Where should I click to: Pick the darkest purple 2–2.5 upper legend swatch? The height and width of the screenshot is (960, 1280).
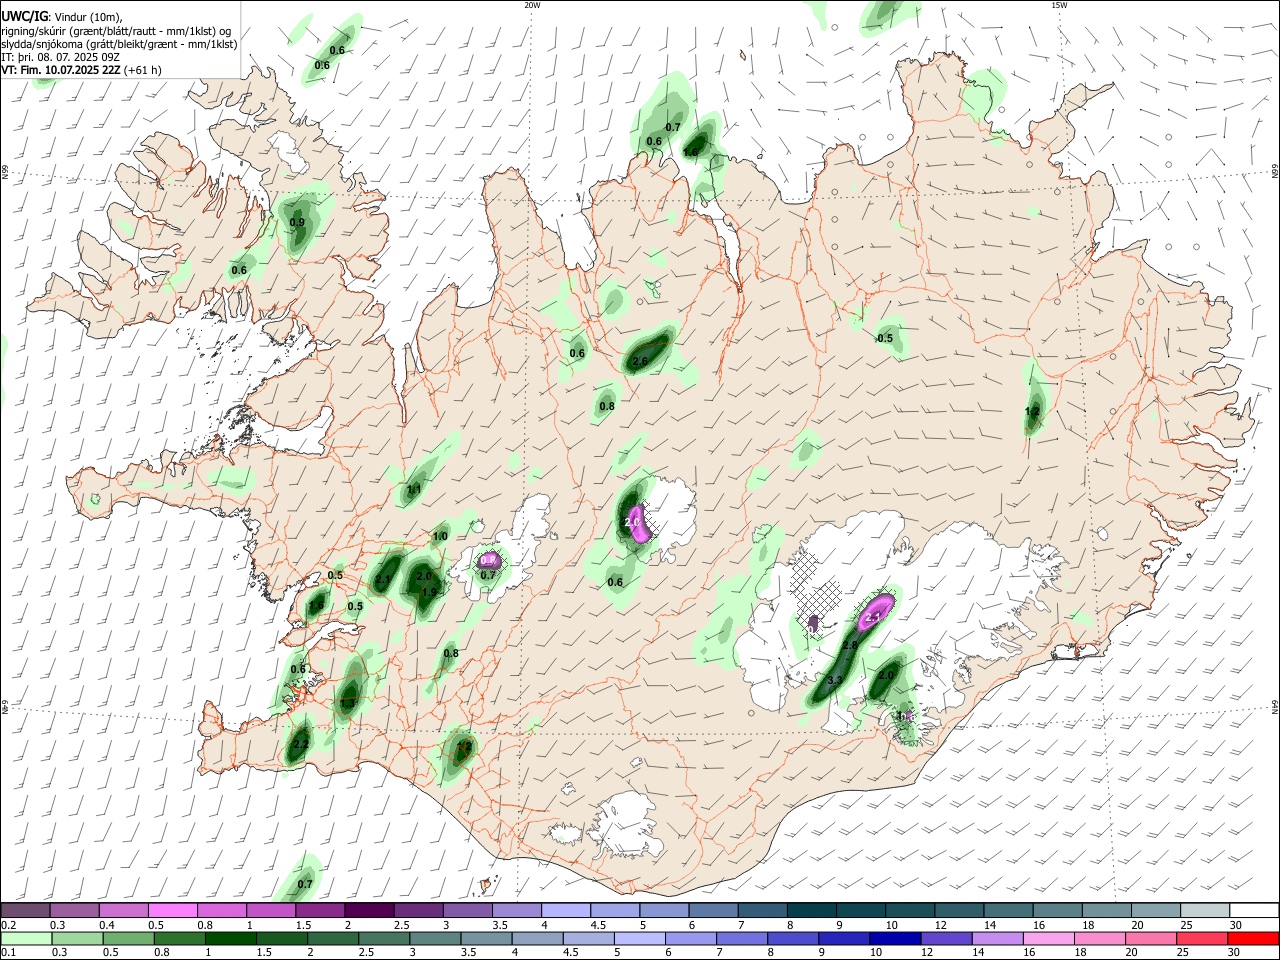click(369, 911)
